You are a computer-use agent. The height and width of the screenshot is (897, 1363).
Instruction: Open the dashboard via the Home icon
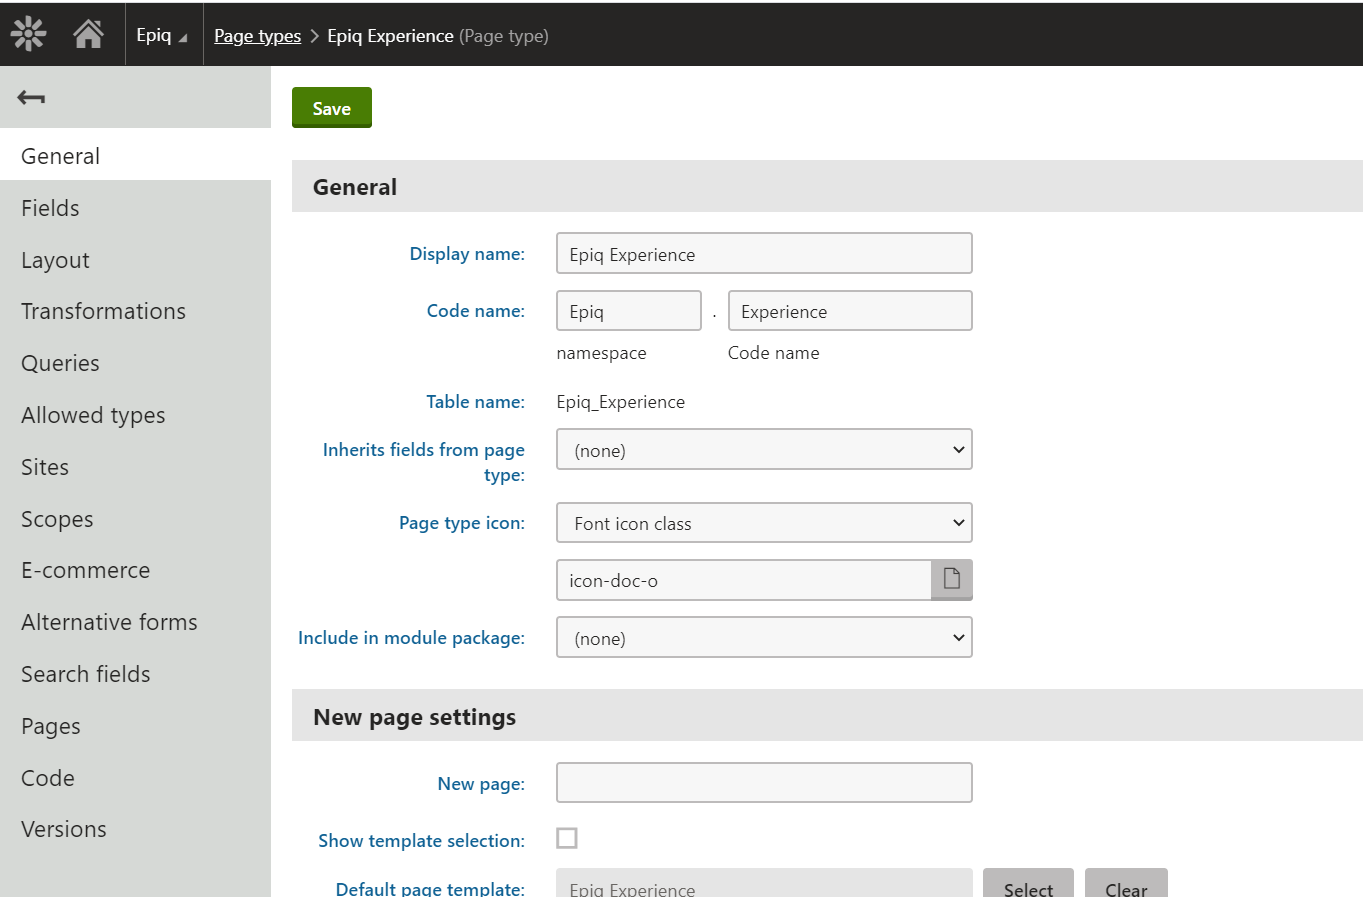[x=88, y=32]
